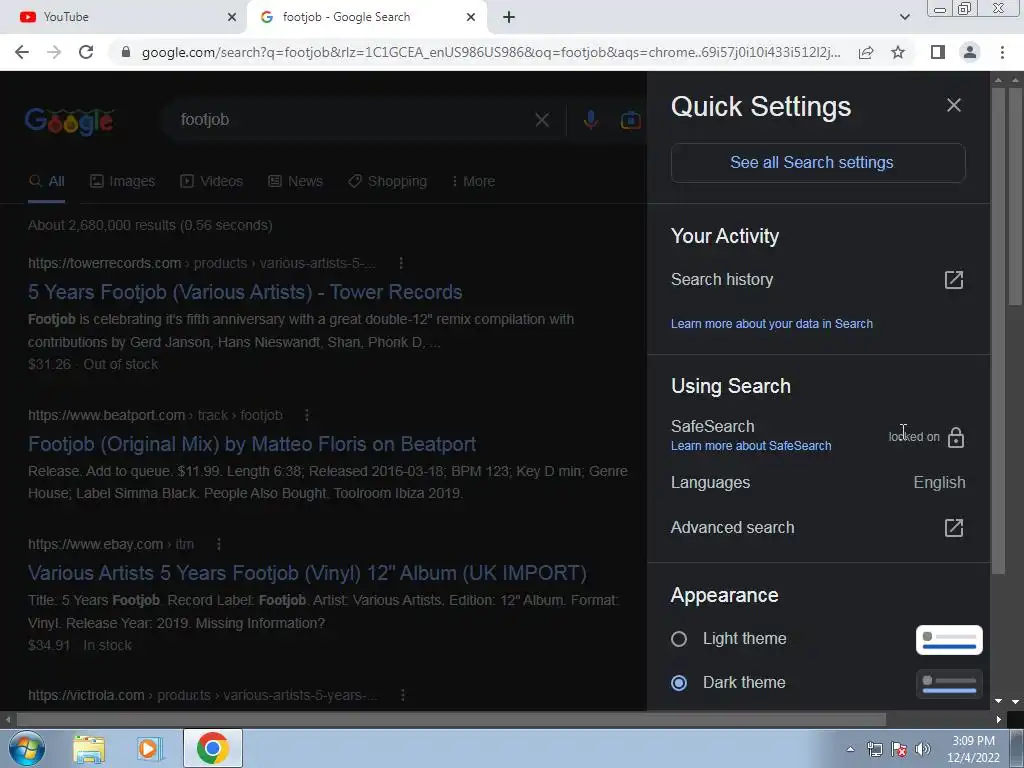Select Dark theme radio button
Screen dimensions: 1024x768
click(679, 682)
